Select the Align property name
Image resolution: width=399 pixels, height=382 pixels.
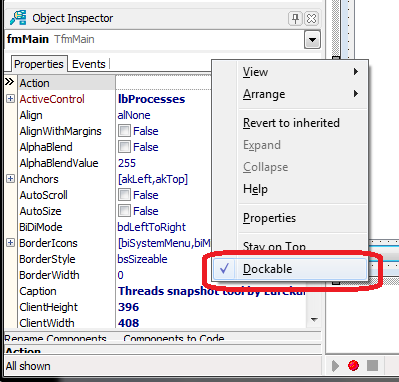click(x=31, y=115)
